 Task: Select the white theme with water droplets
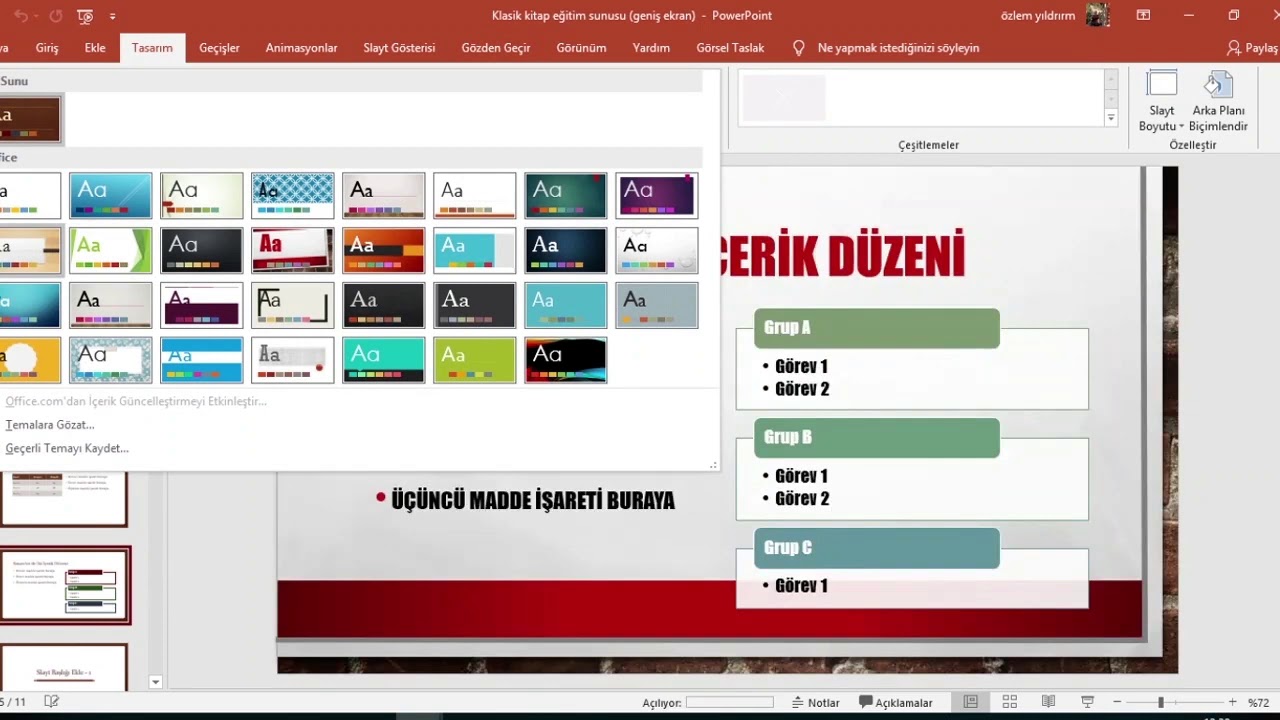[x=657, y=251]
